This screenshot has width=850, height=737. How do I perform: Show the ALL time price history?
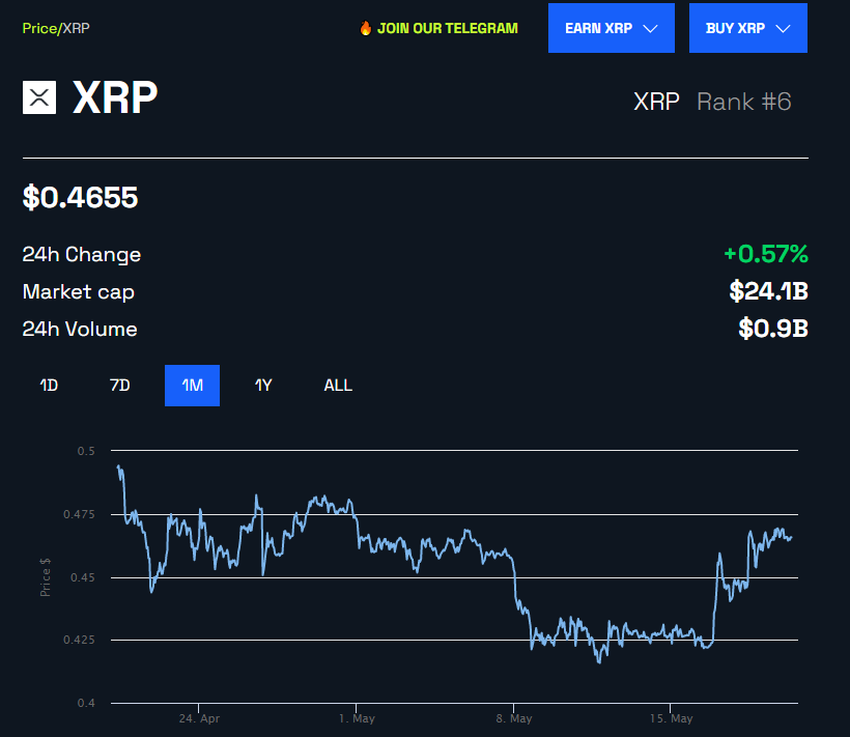tap(337, 385)
